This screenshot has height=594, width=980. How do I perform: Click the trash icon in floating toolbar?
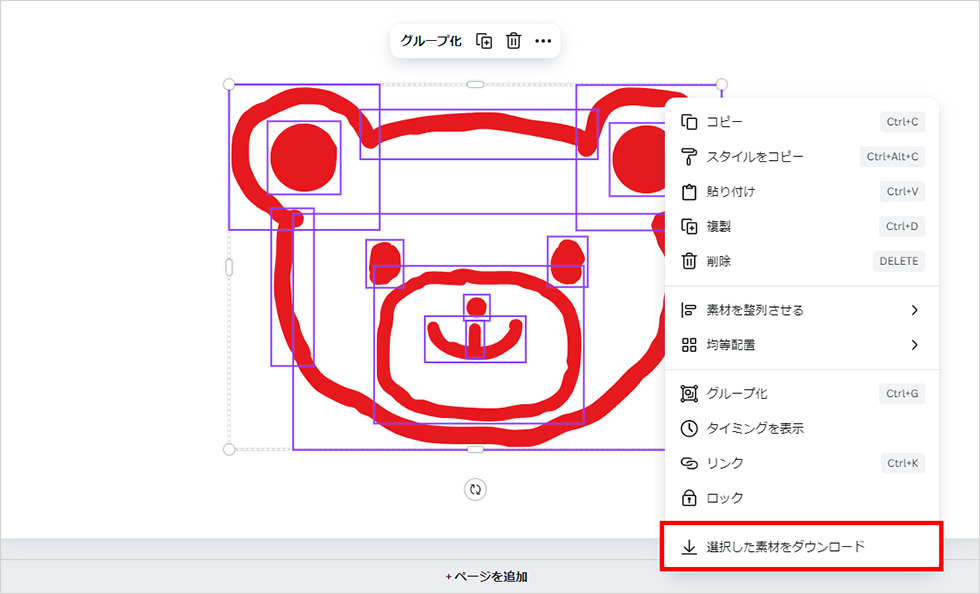click(x=513, y=41)
